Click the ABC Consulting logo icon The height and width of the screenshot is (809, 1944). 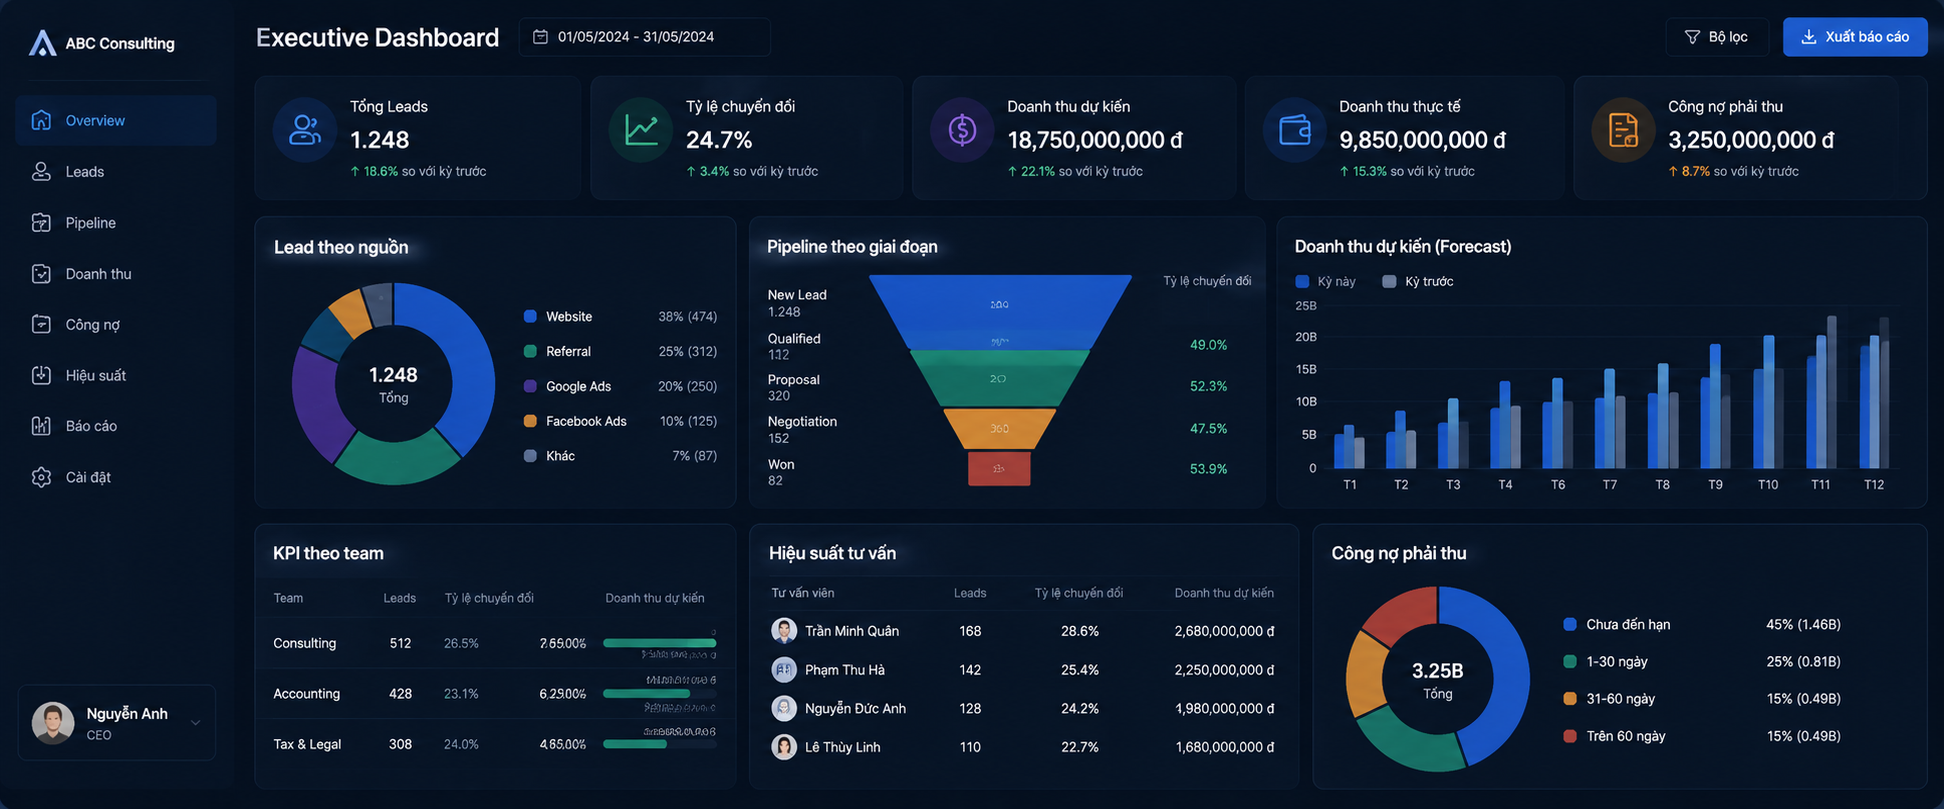click(42, 43)
